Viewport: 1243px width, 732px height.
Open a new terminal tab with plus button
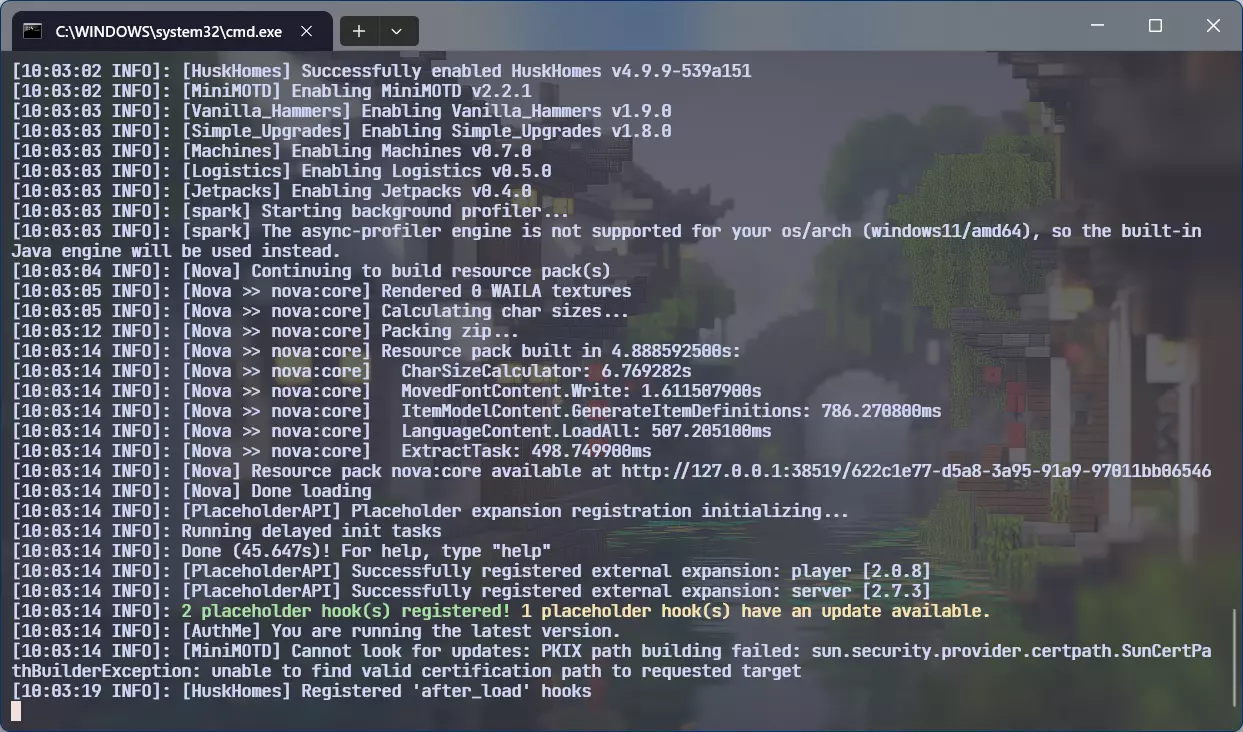point(359,31)
